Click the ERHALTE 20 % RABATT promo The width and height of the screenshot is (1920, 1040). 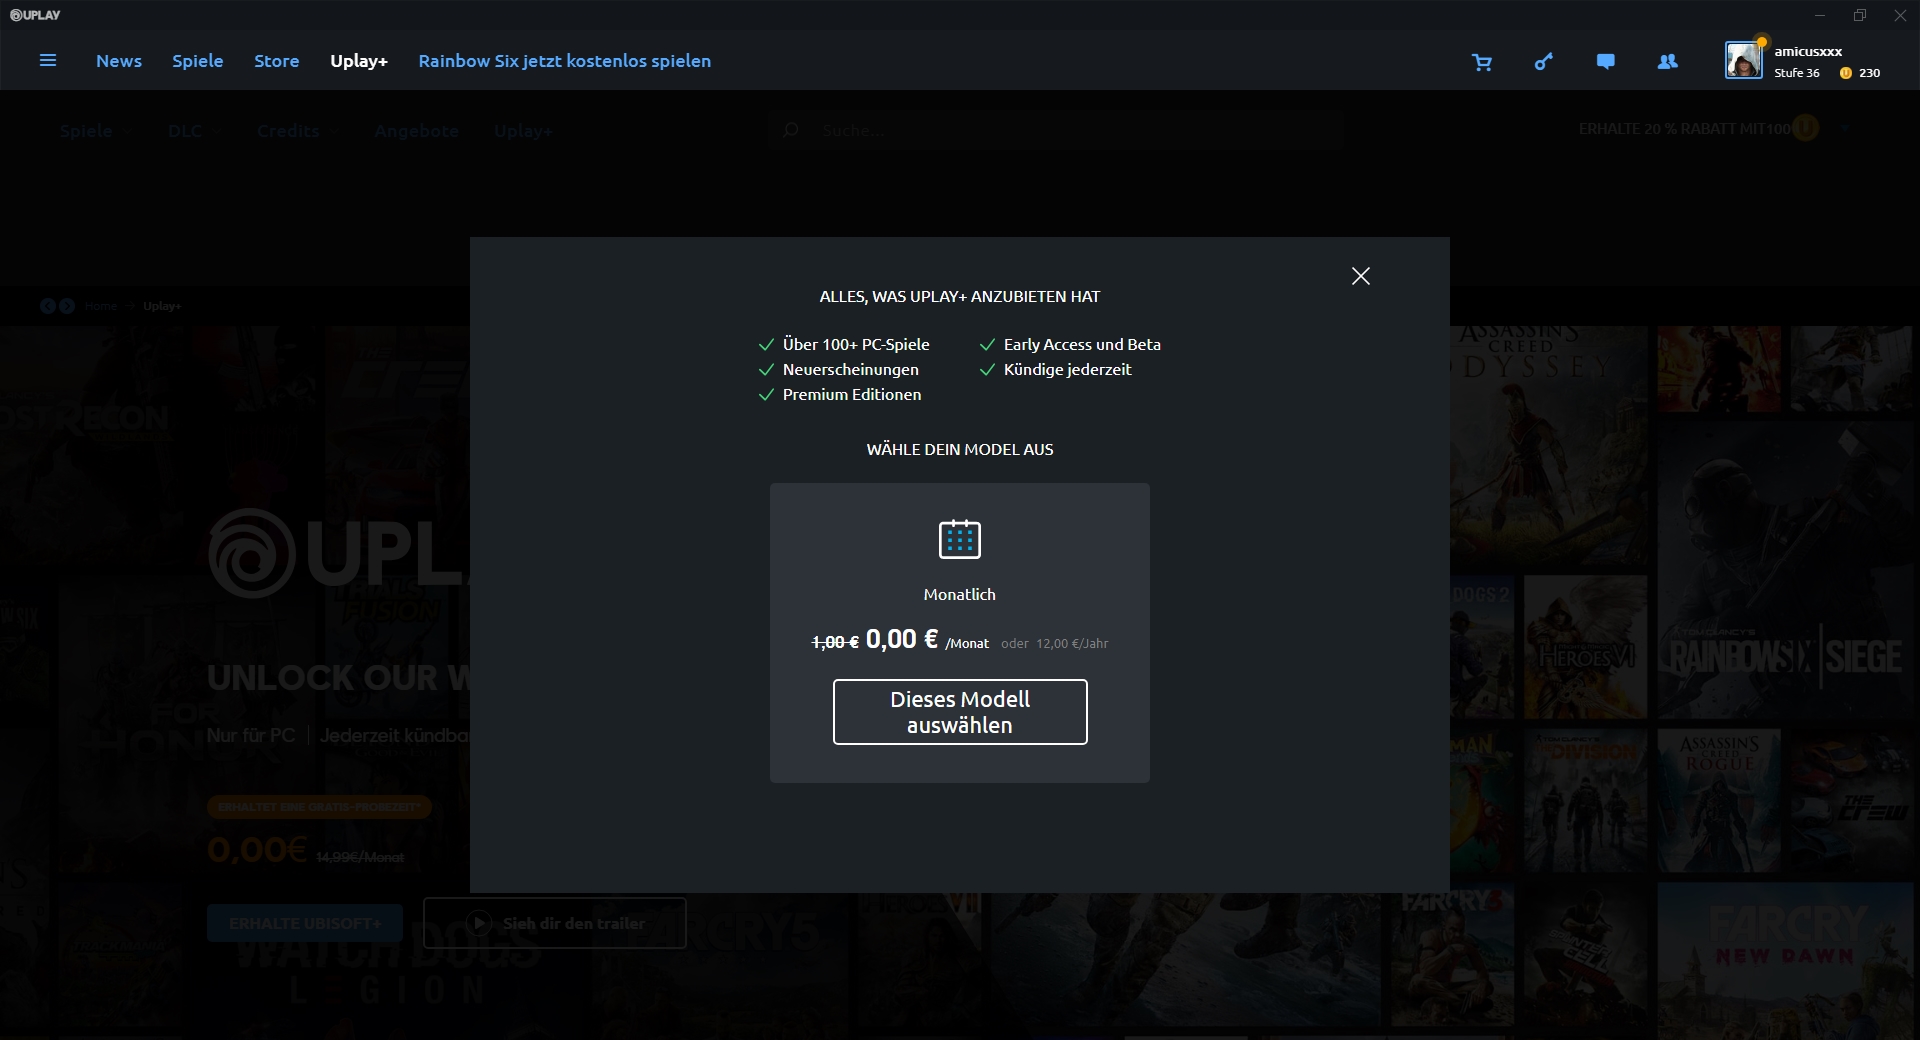tap(1698, 129)
